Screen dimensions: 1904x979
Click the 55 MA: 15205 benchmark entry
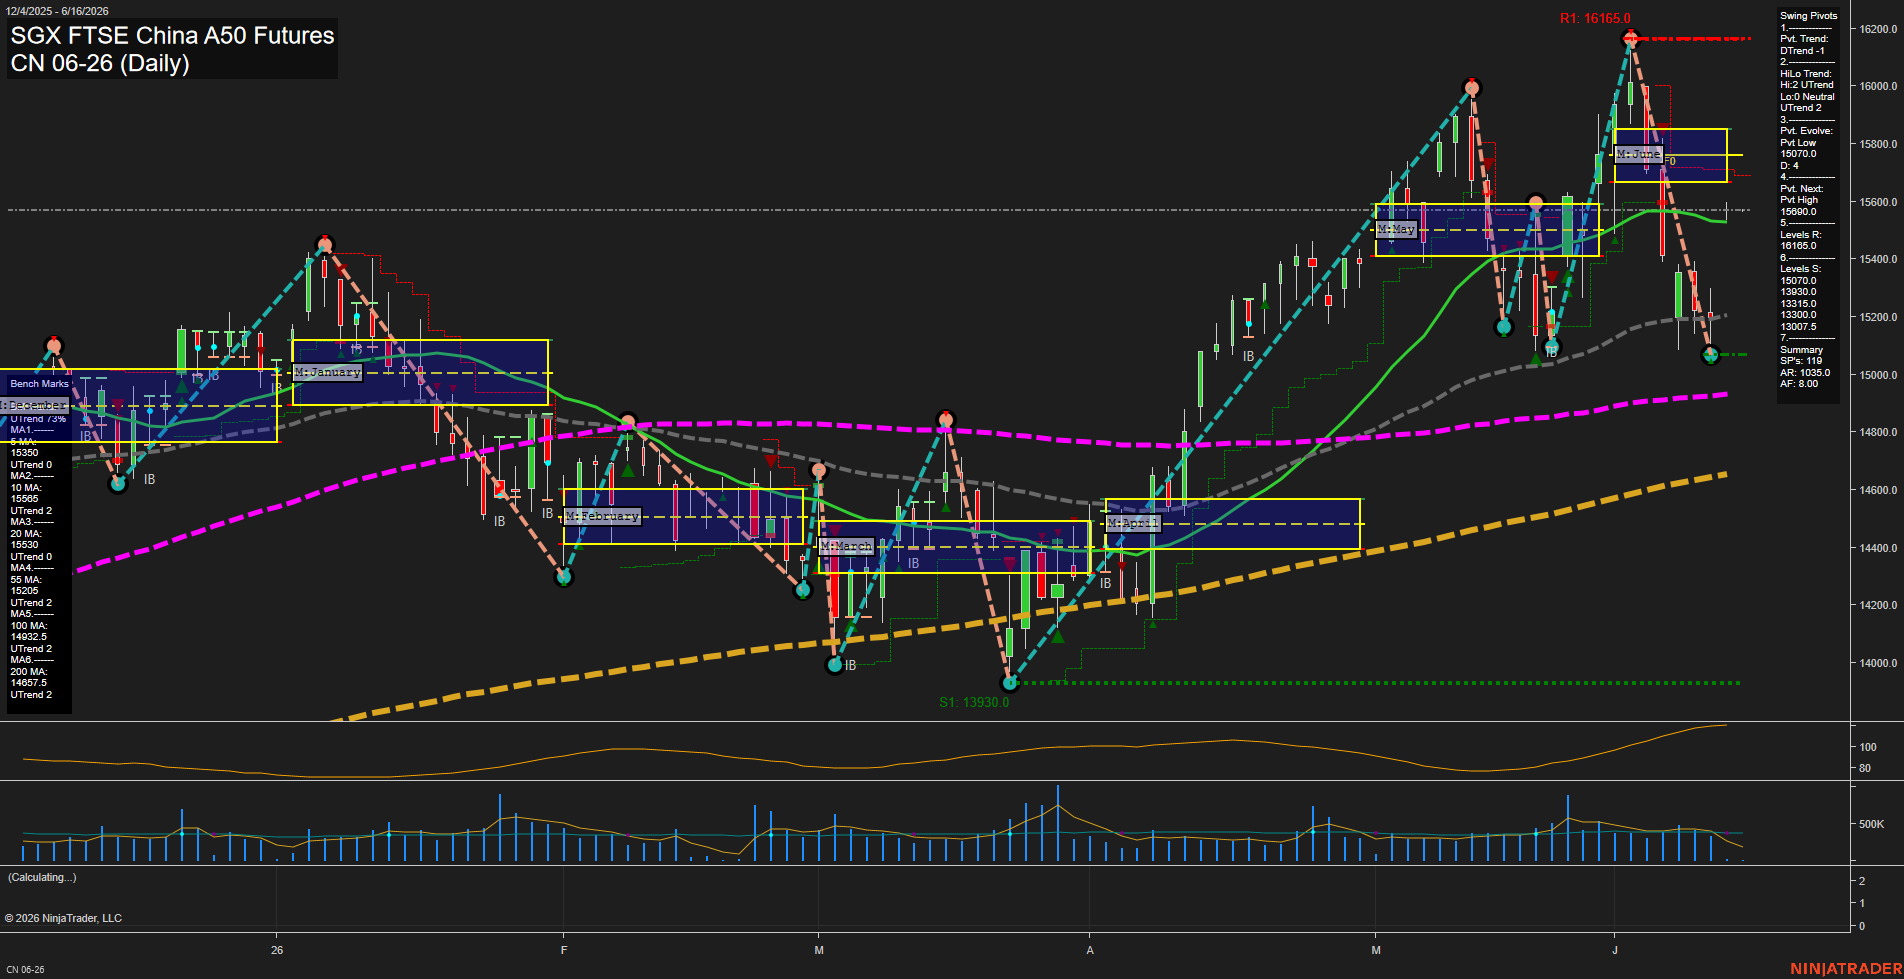26,585
